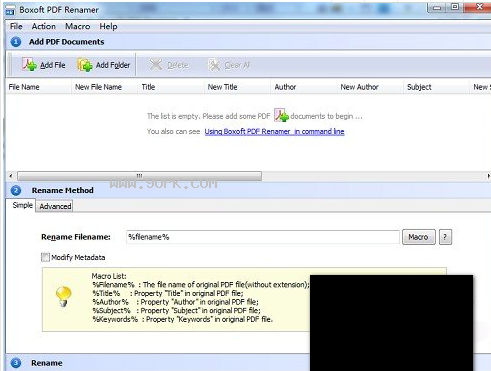491x371 pixels.
Task: Click the step 1 Add PDF Documents icon
Action: [16, 42]
